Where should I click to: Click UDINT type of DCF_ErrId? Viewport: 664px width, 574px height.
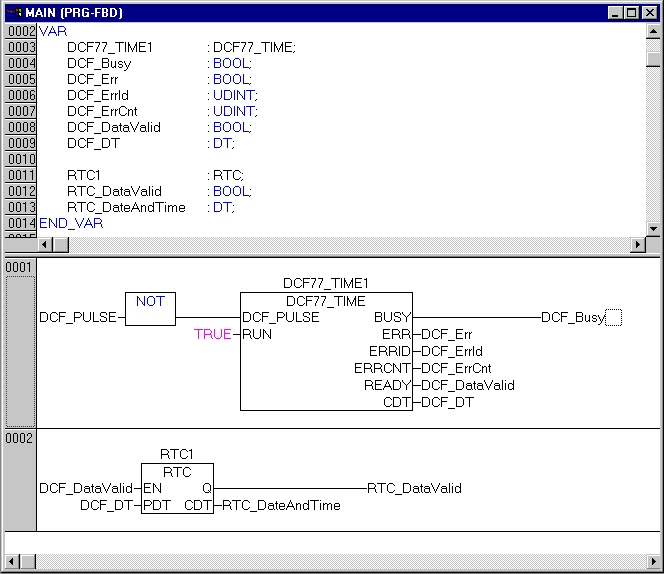(x=234, y=96)
